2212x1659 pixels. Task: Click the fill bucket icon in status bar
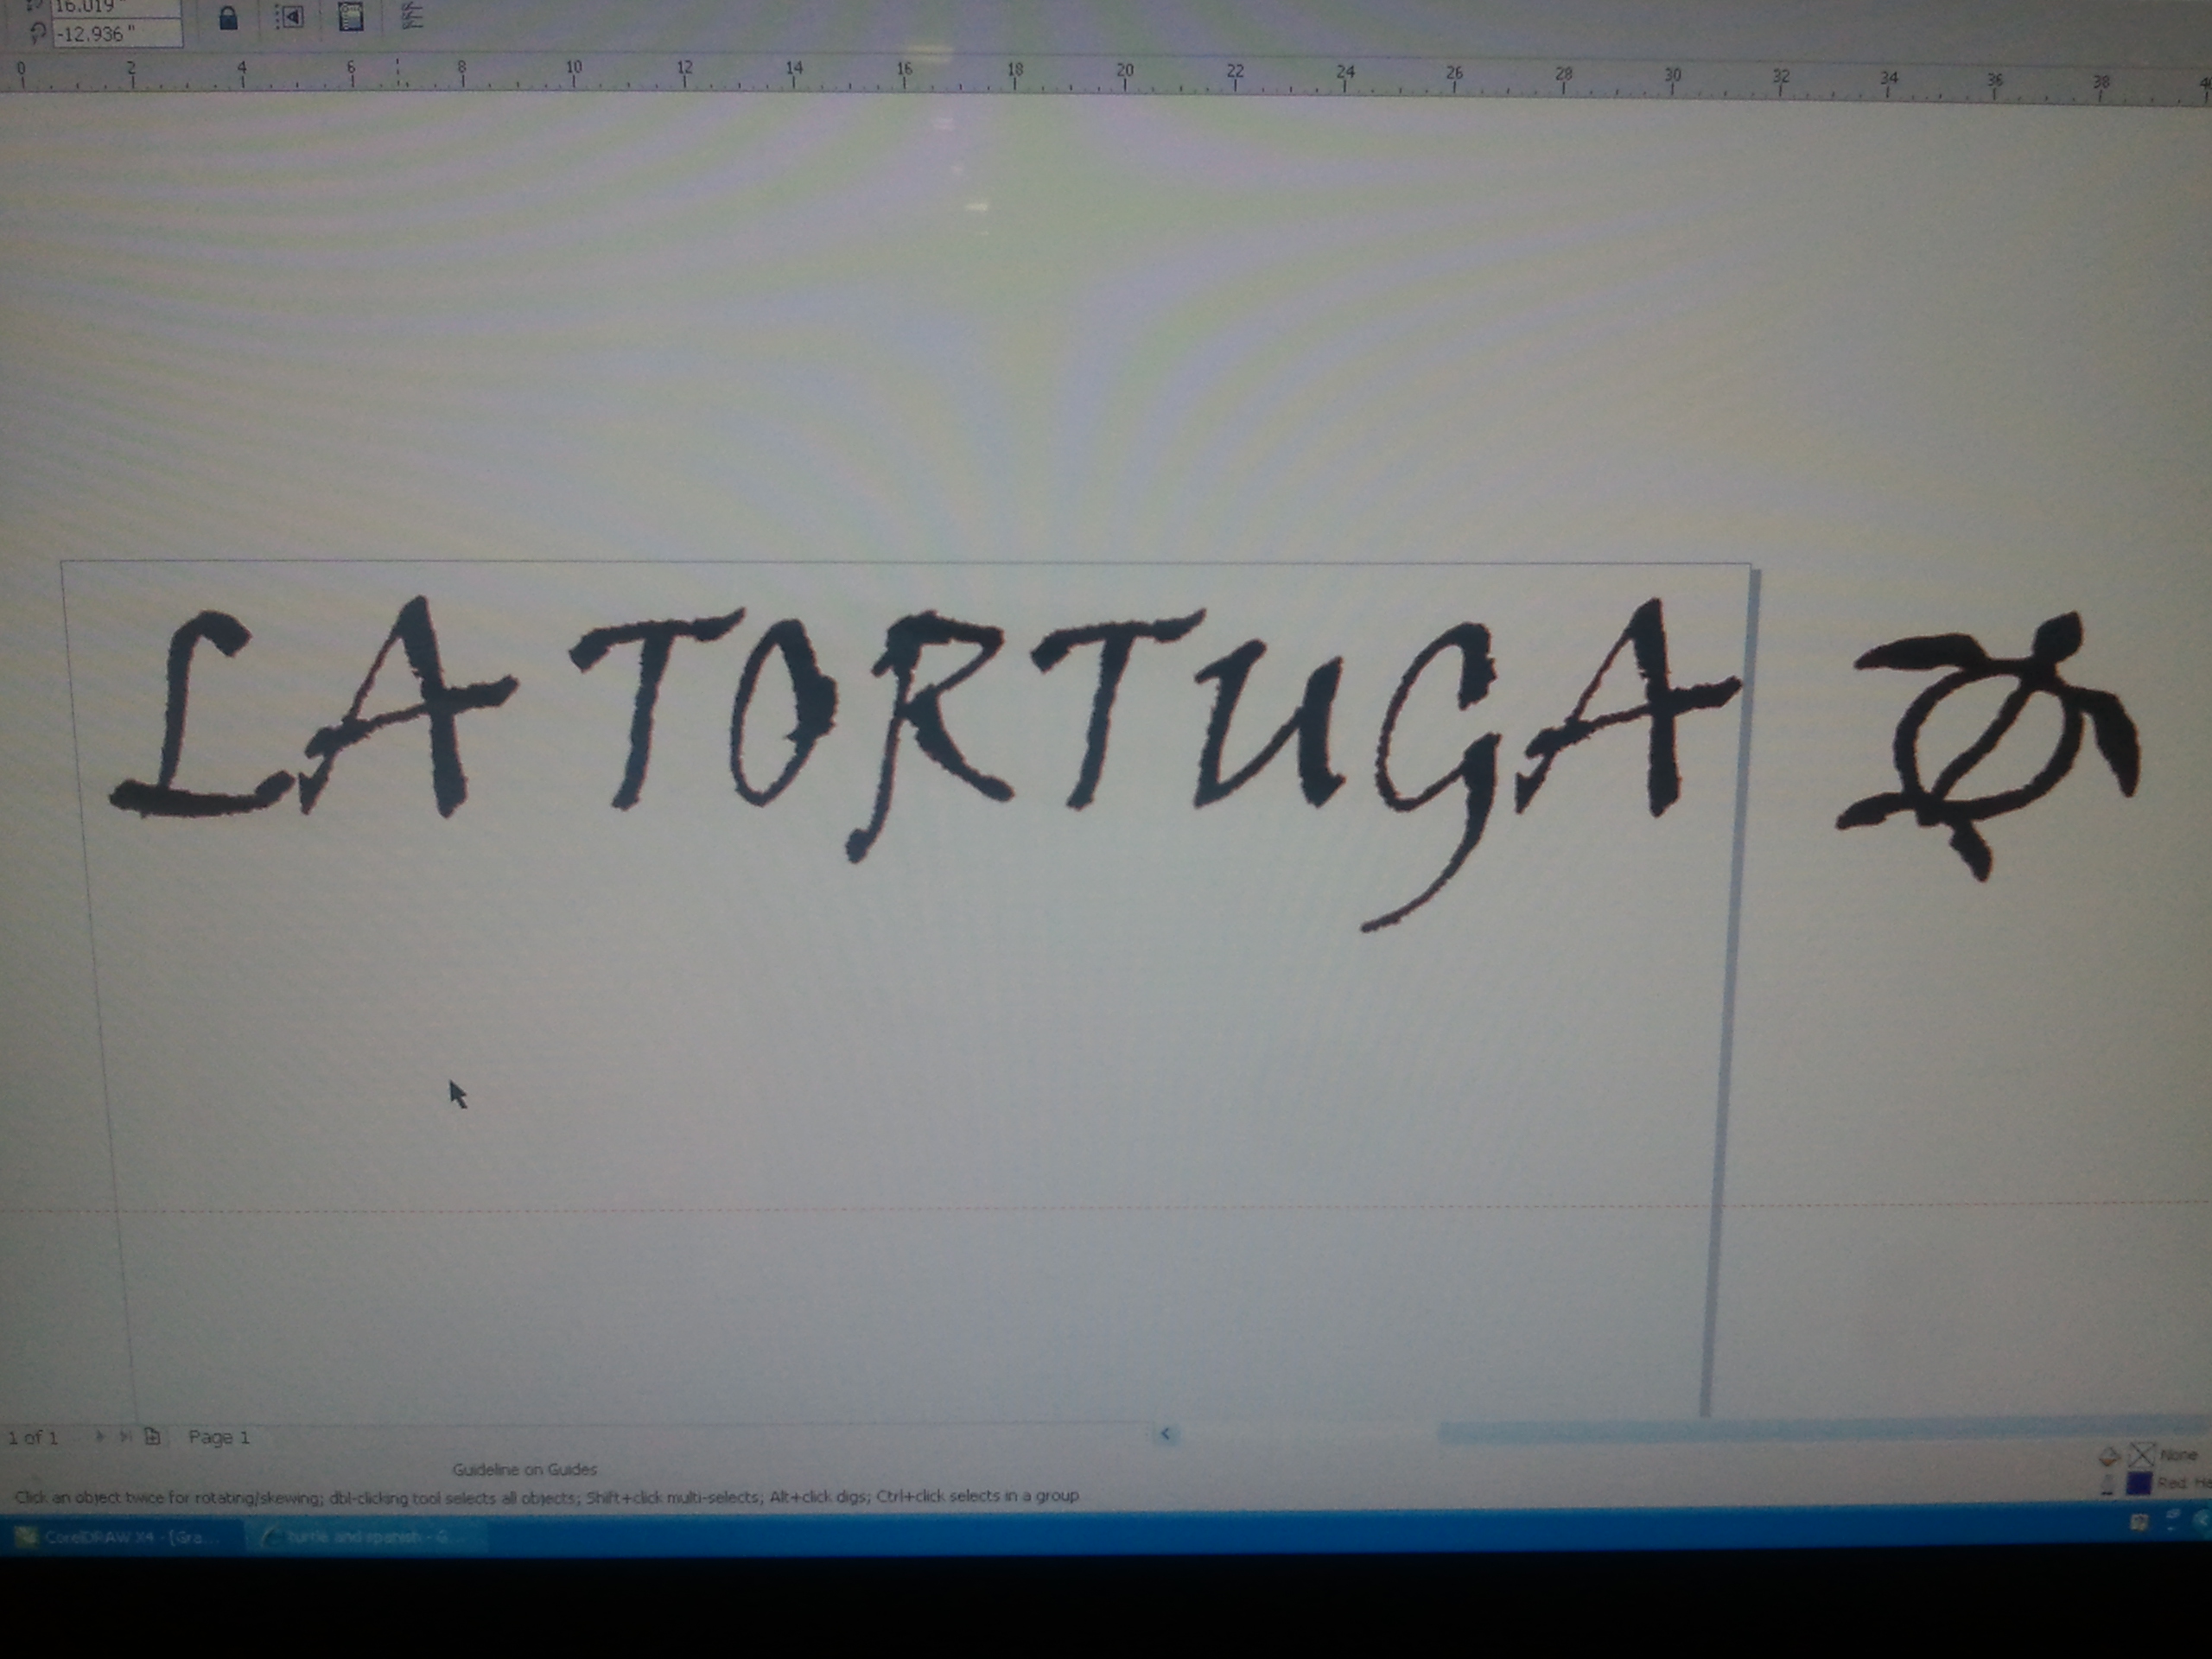(2109, 1456)
